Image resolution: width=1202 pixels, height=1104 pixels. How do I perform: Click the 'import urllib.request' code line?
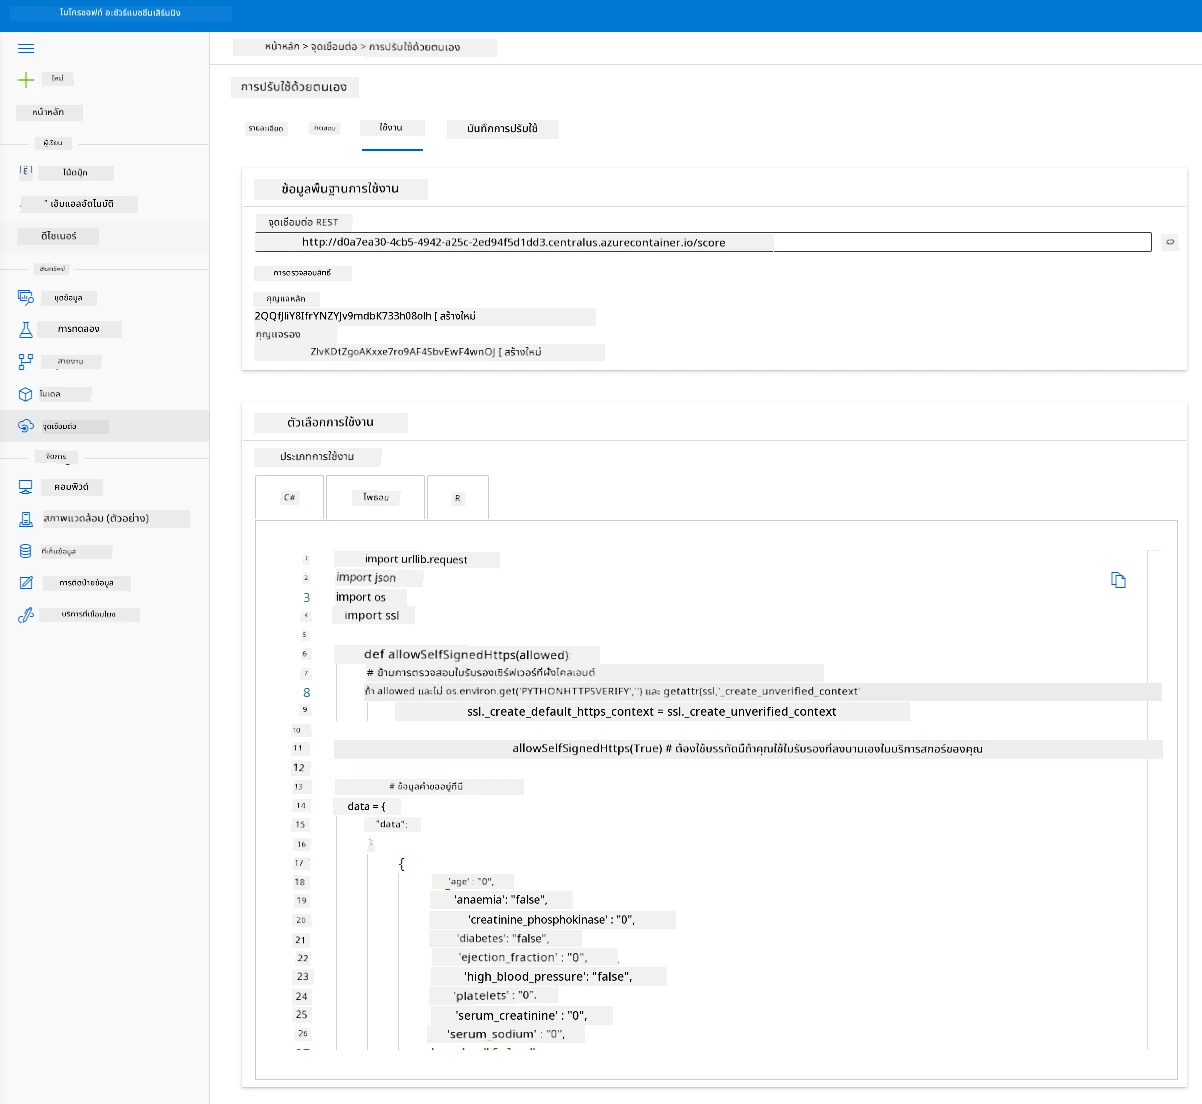pyautogui.click(x=416, y=560)
